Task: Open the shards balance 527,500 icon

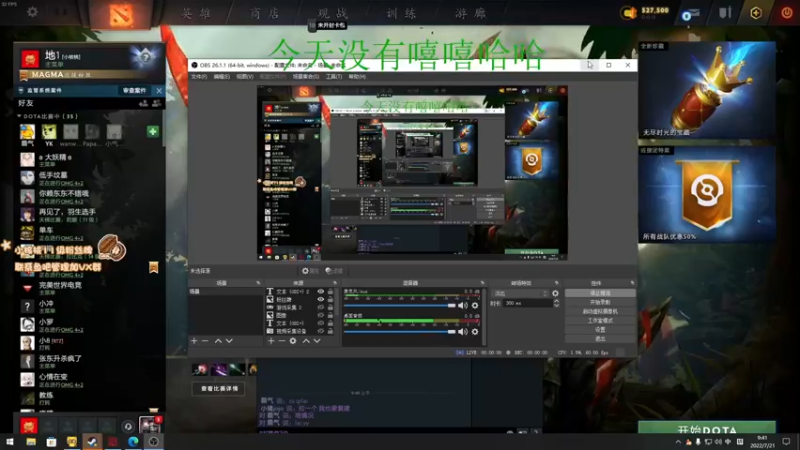Action: (x=629, y=13)
